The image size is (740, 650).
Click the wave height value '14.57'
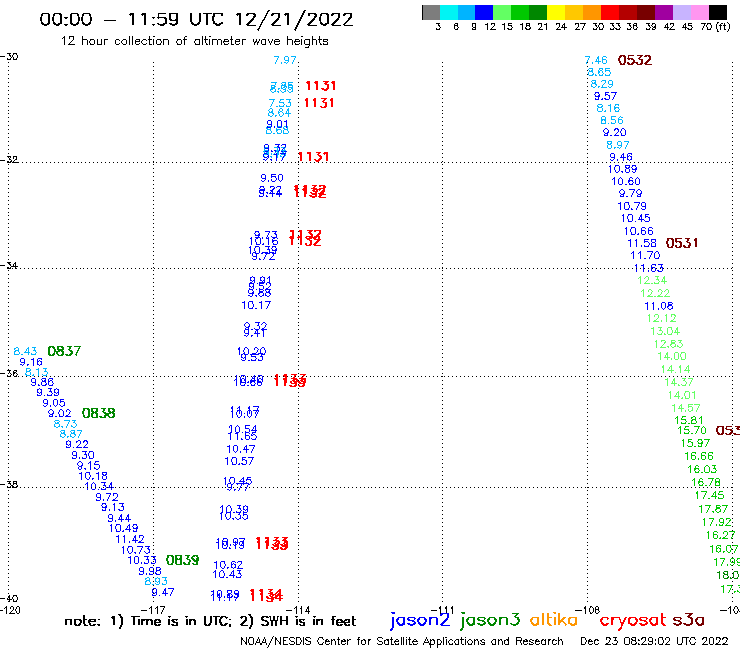tap(686, 408)
